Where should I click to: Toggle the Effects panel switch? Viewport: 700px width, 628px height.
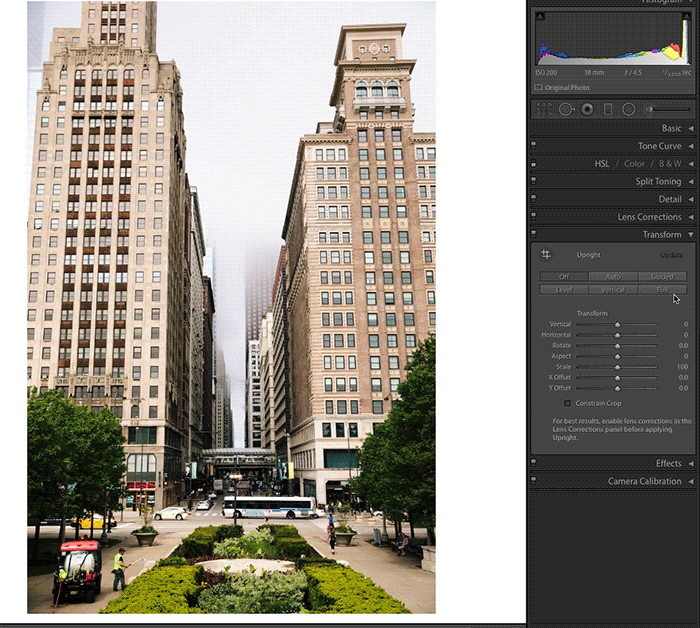[x=533, y=463]
